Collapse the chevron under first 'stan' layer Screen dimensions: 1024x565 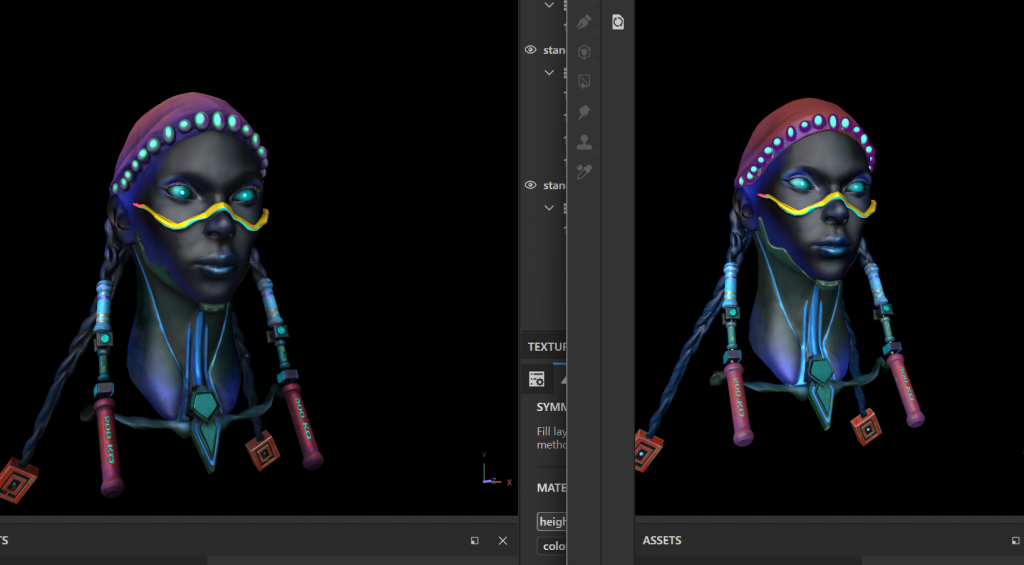click(x=549, y=72)
